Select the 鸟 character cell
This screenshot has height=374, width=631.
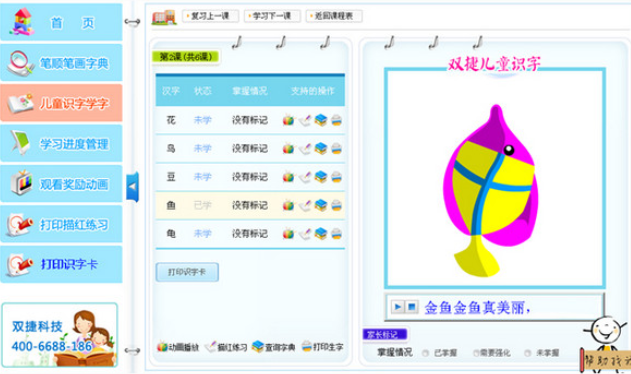pos(171,148)
